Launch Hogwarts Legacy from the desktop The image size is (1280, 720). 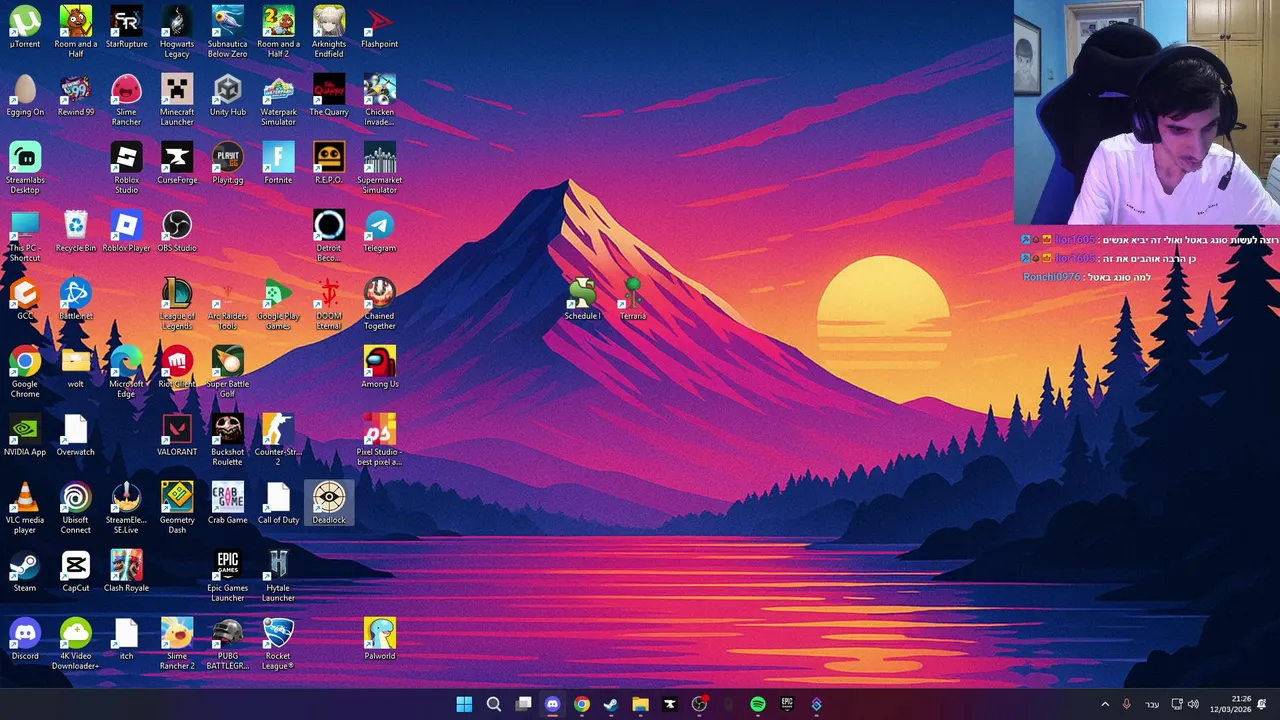point(177,32)
